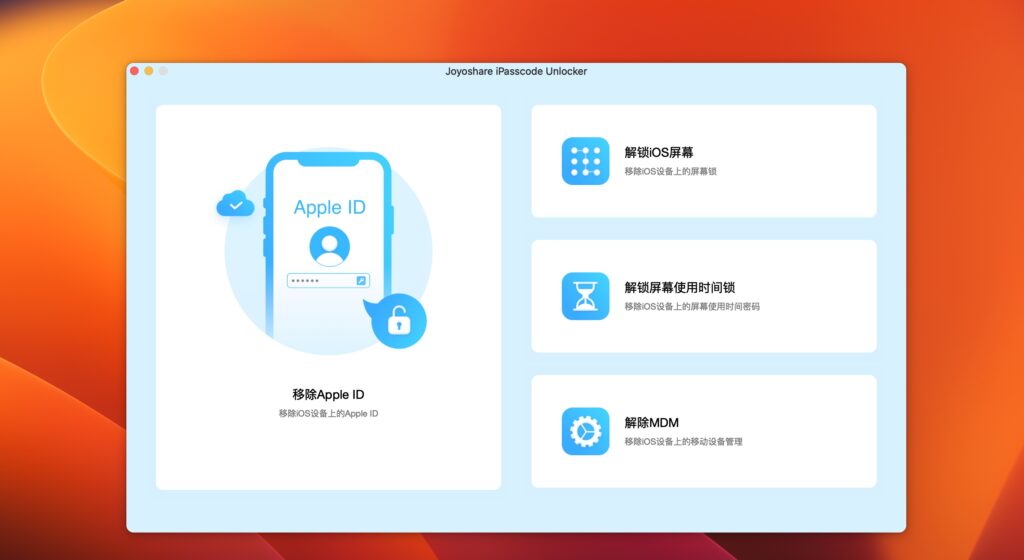
Task: Click the password field in phone illustration
Action: pos(328,280)
